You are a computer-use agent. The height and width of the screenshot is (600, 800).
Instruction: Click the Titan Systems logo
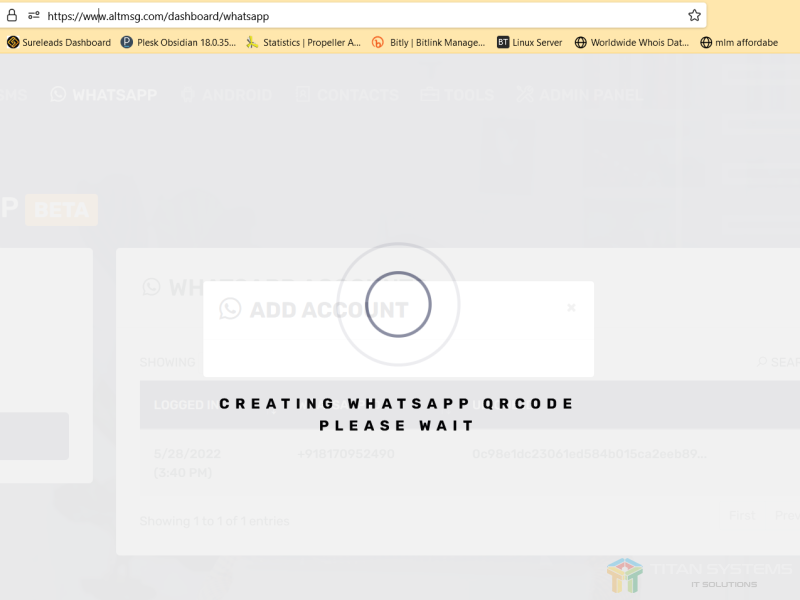[x=690, y=575]
